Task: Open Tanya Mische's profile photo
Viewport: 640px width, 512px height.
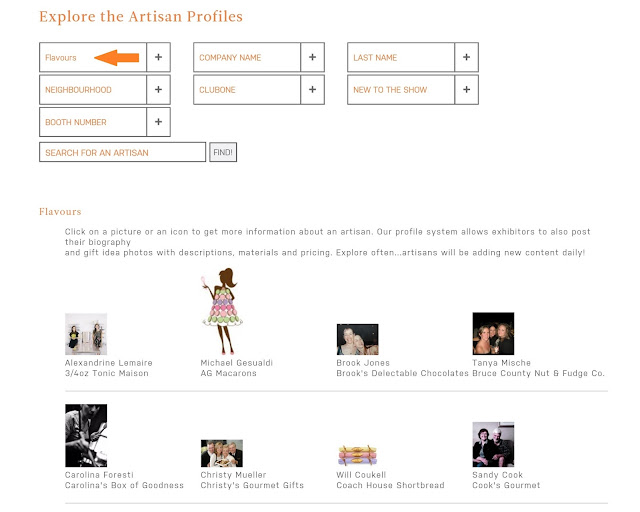Action: click(493, 334)
